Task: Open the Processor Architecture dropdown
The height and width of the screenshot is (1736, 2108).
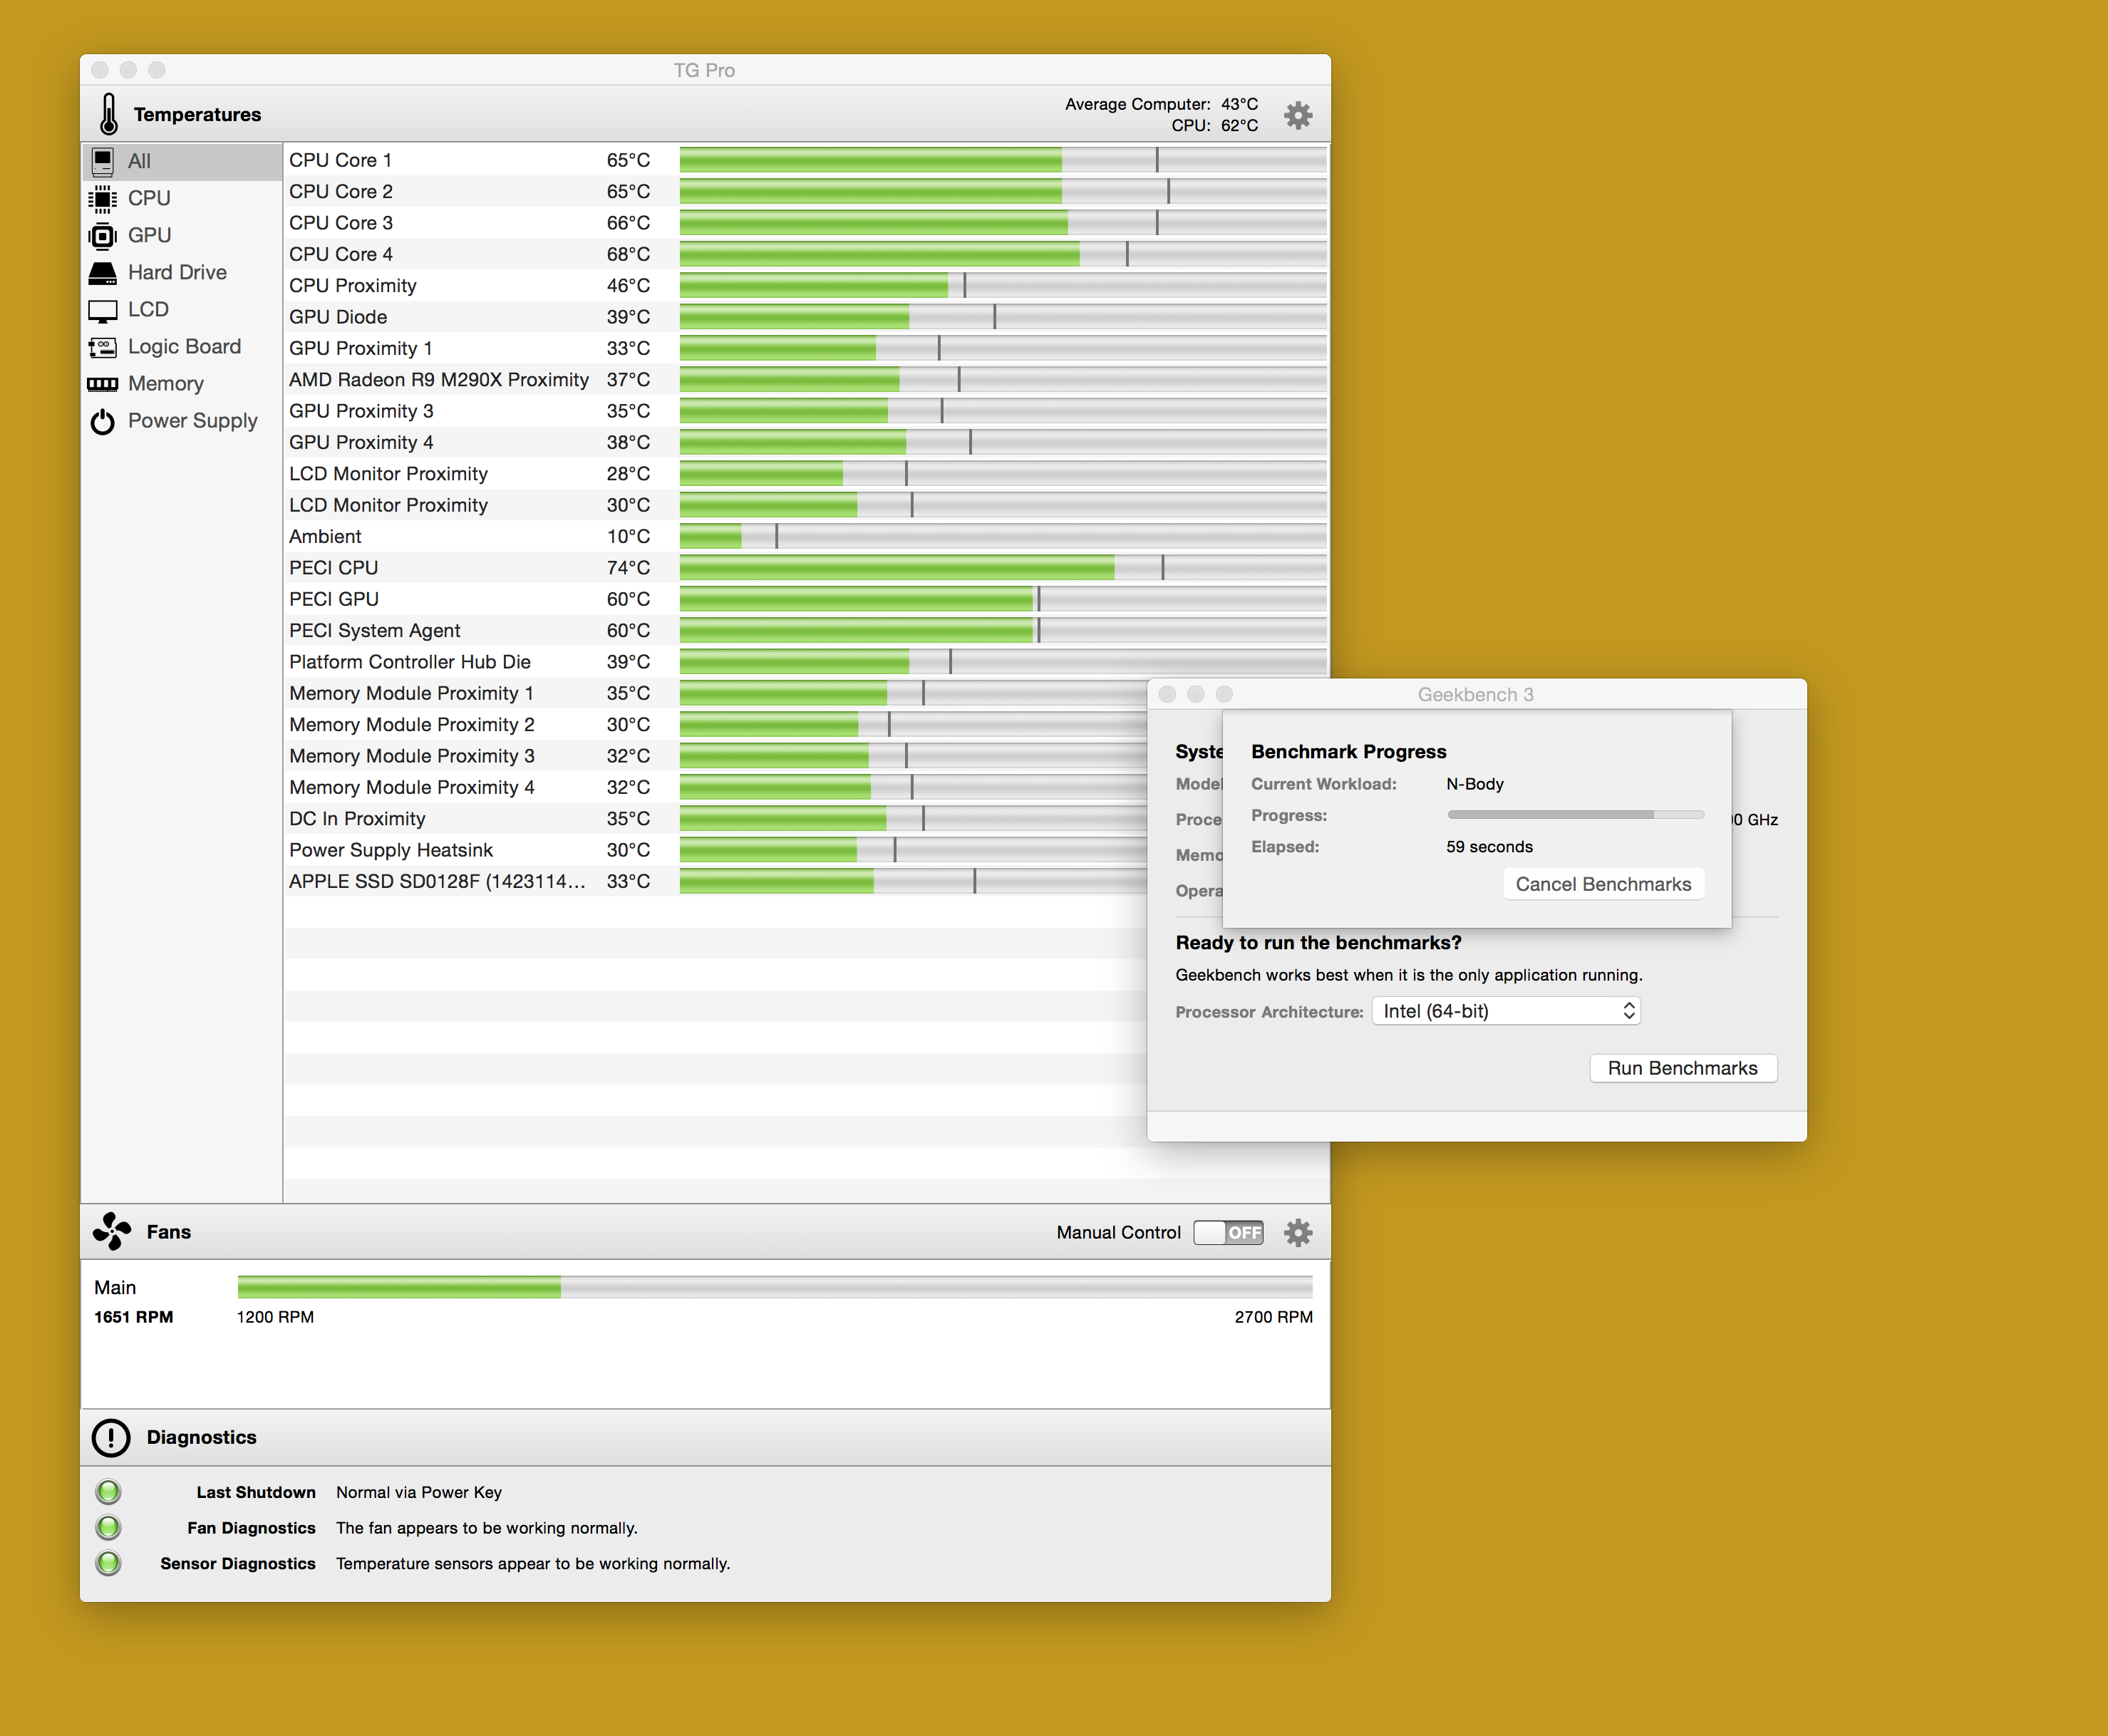Action: [x=1506, y=1011]
